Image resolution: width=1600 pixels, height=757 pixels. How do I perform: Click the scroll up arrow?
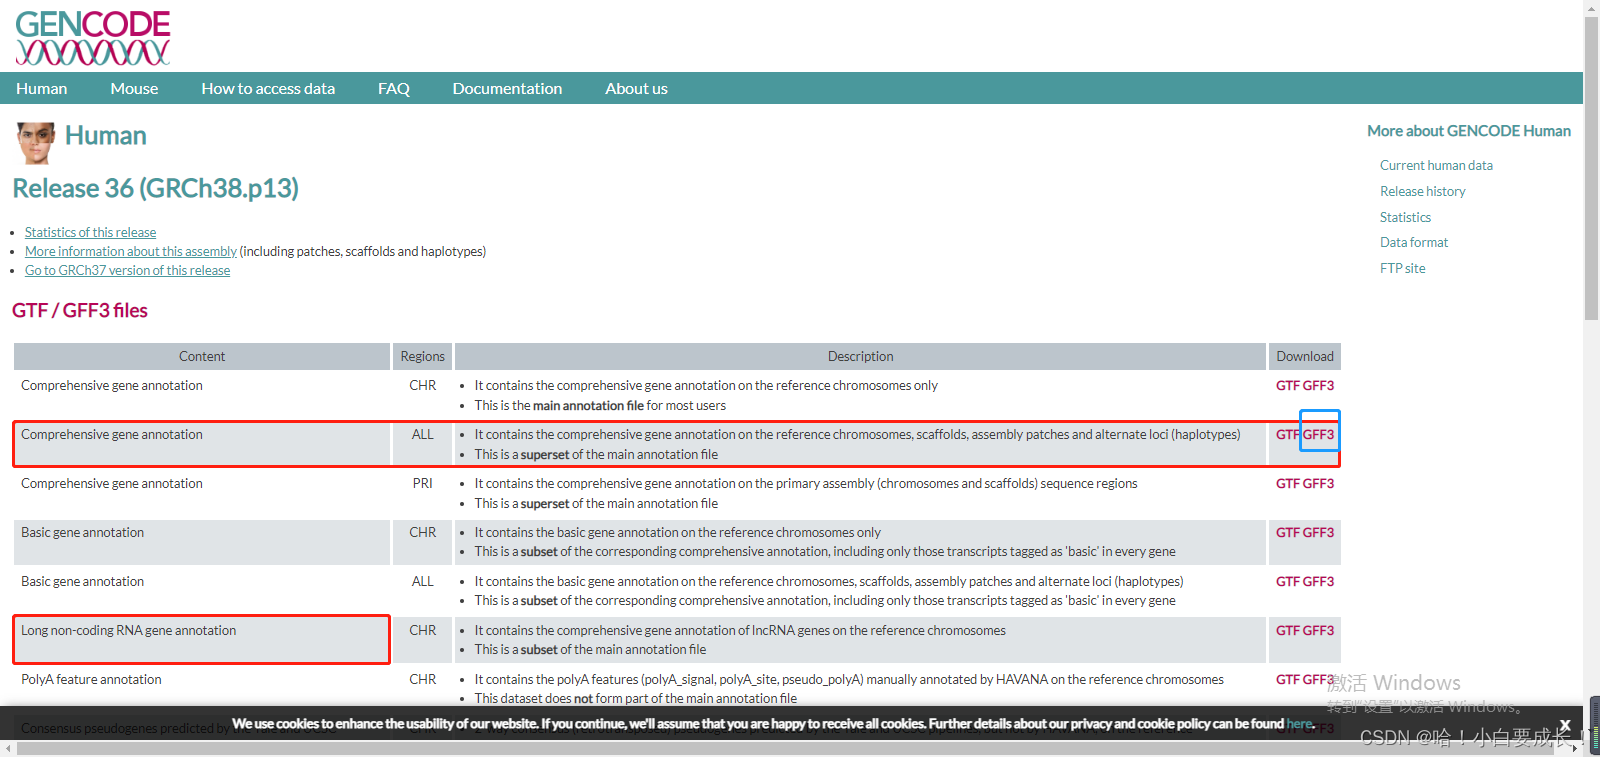tap(1591, 7)
